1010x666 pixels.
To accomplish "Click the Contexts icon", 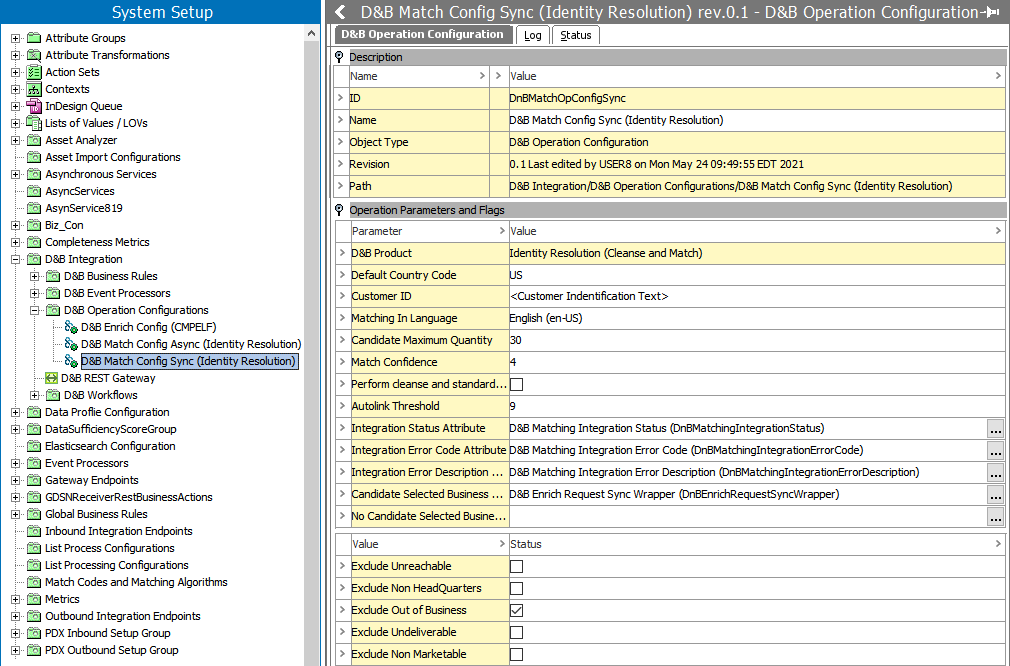I will [x=34, y=89].
